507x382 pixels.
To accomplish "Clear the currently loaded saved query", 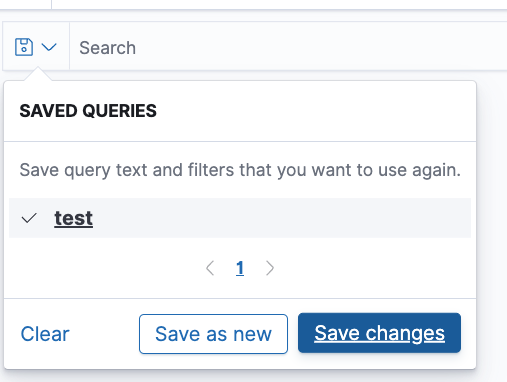I will pyautogui.click(x=45, y=334).
